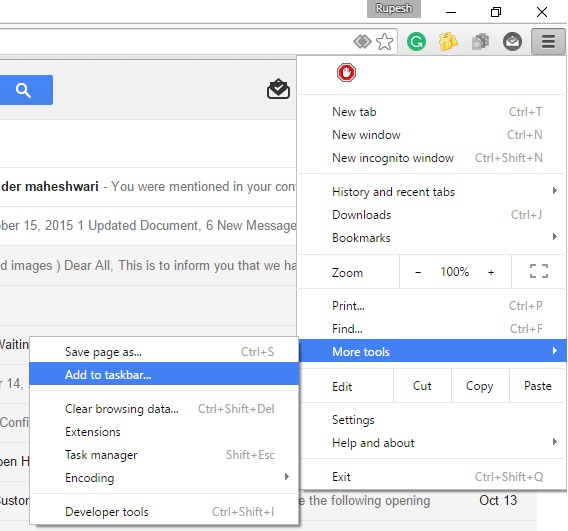568x531 pixels.
Task: Open Extensions from More tools submenu
Action: pos(164,432)
